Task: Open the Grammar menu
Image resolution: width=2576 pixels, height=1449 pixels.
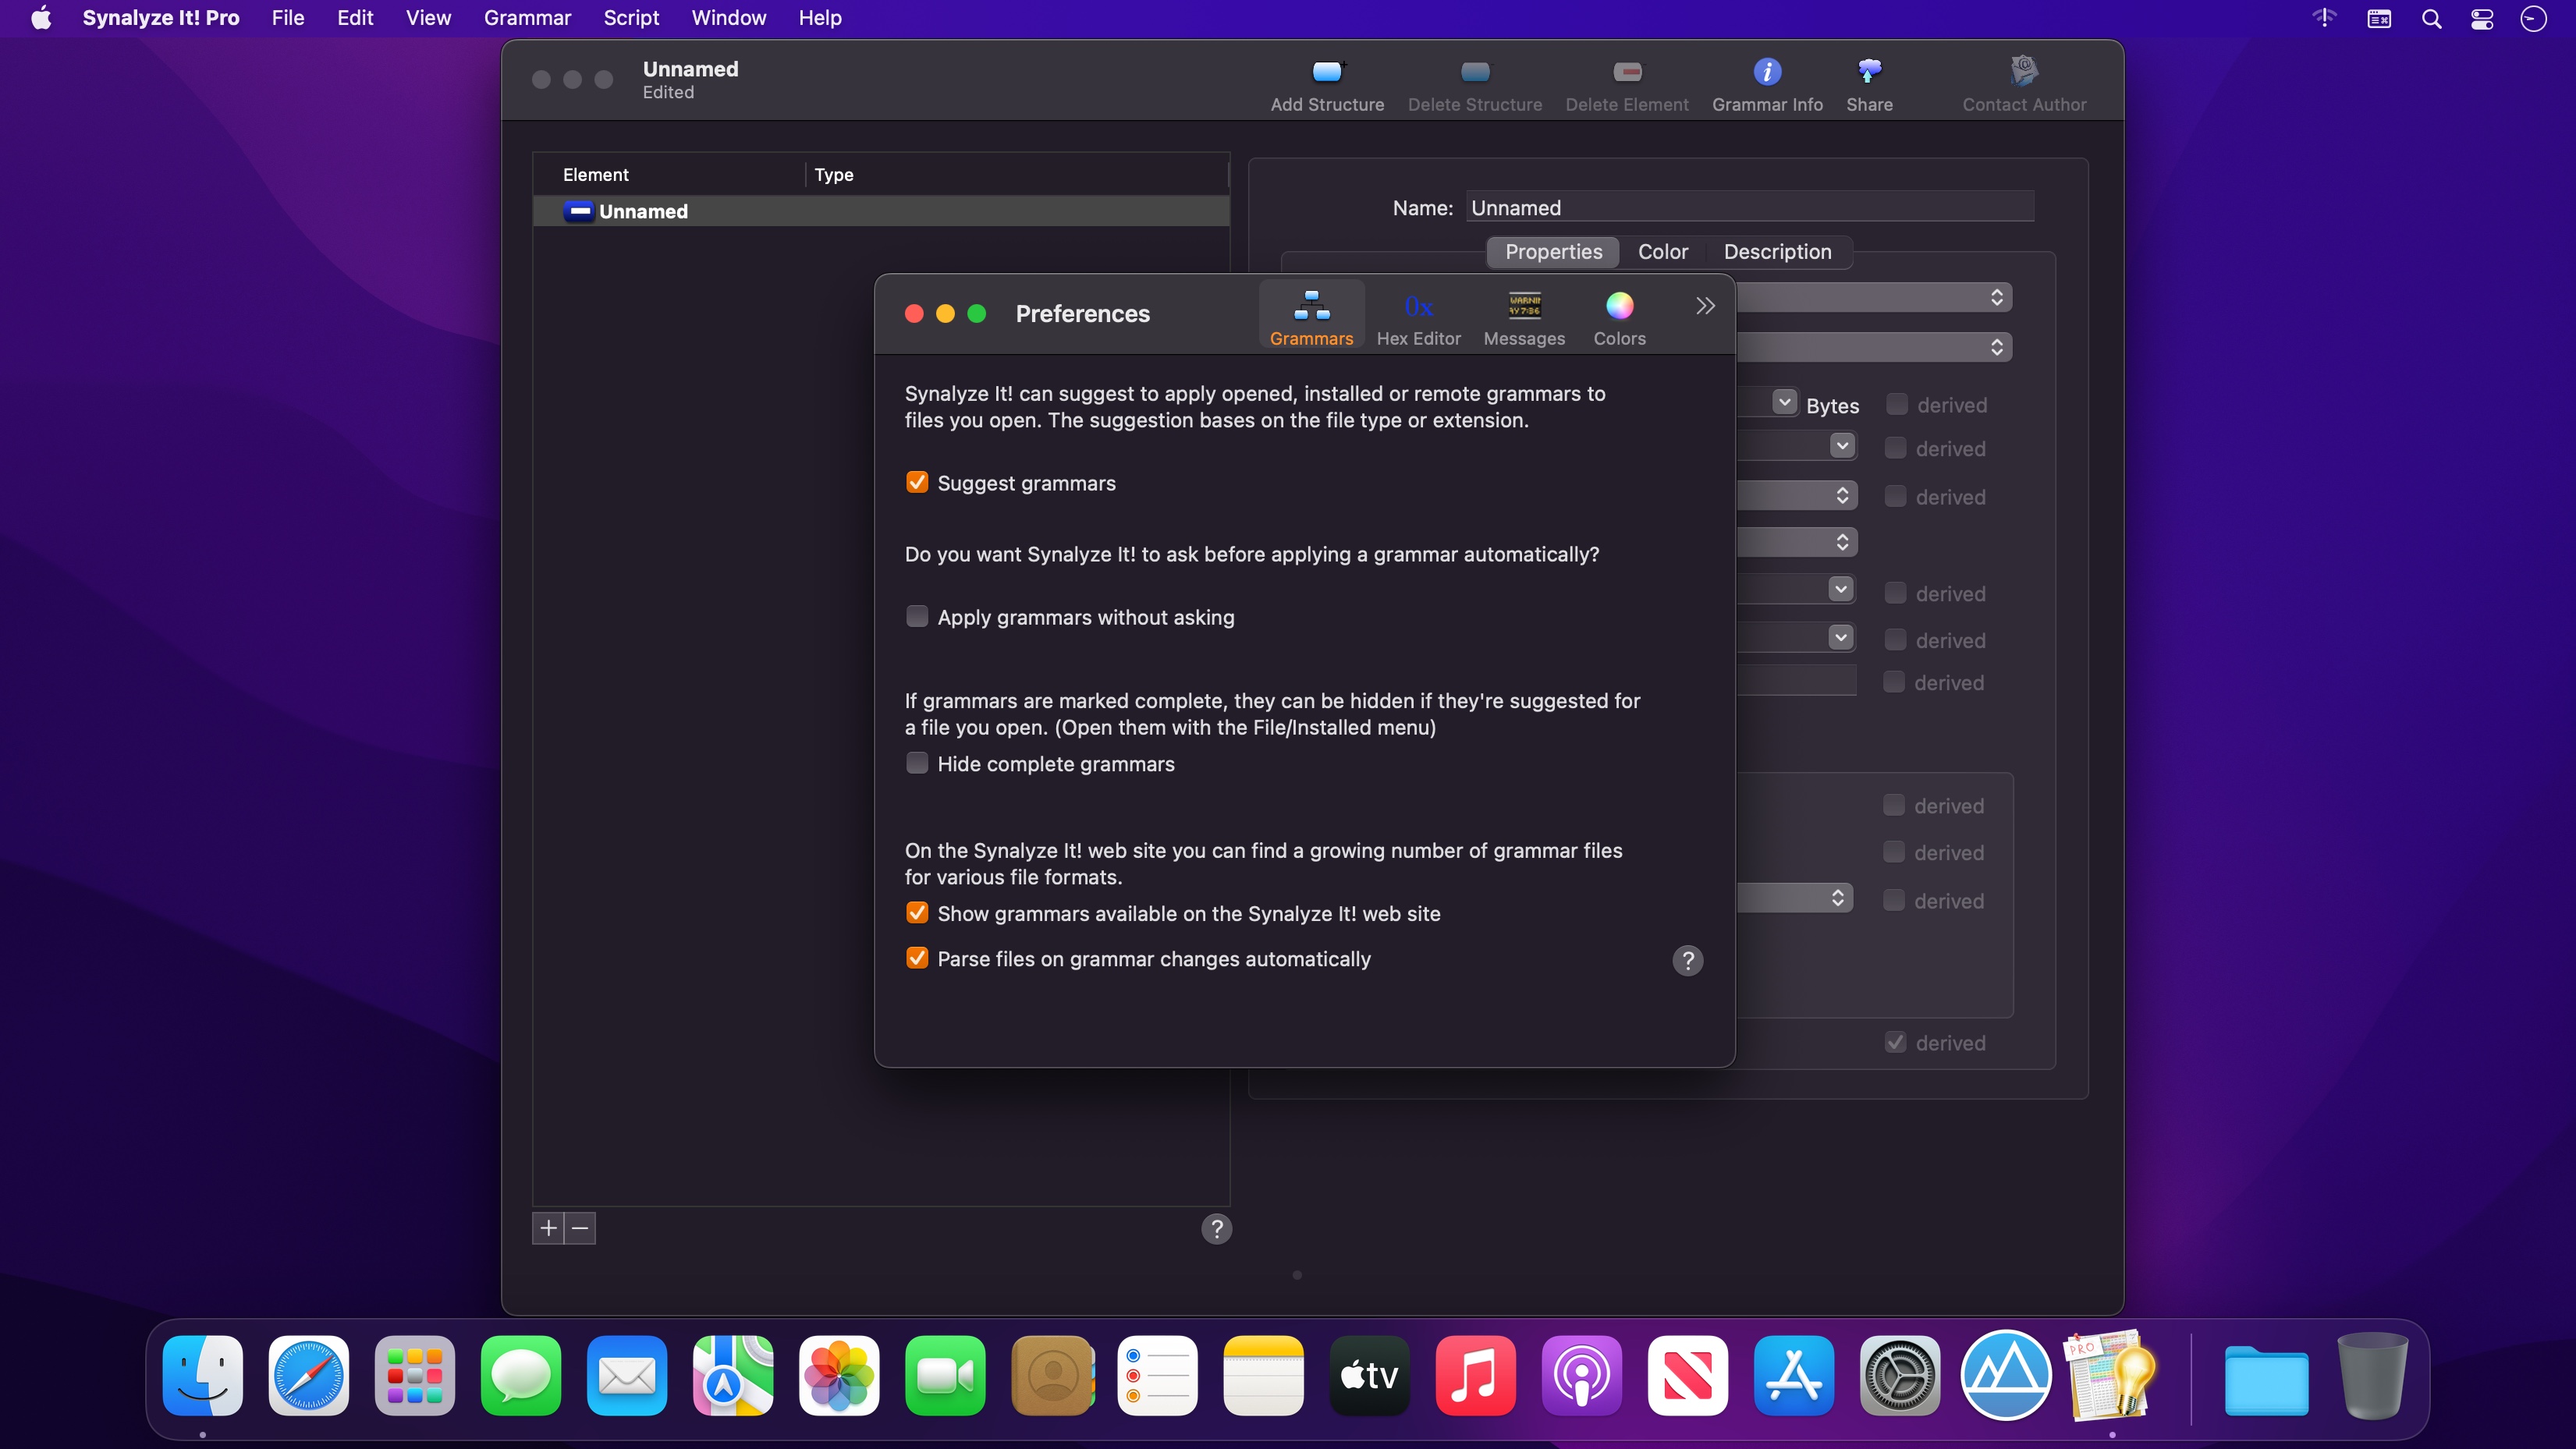Action: point(527,18)
